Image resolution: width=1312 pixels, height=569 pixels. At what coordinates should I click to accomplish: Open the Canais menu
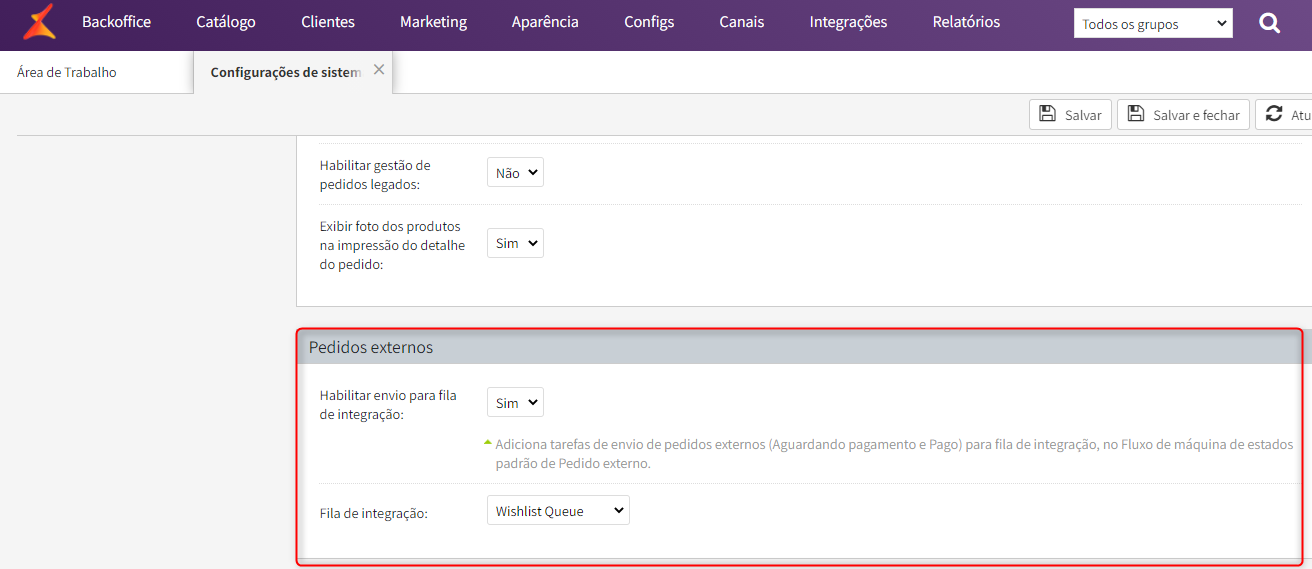742,22
